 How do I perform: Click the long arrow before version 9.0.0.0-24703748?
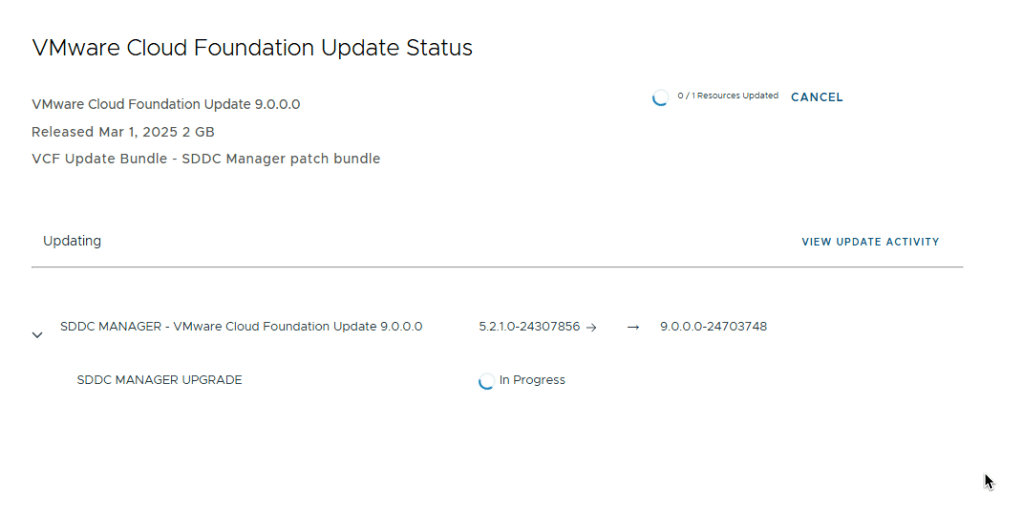click(633, 327)
